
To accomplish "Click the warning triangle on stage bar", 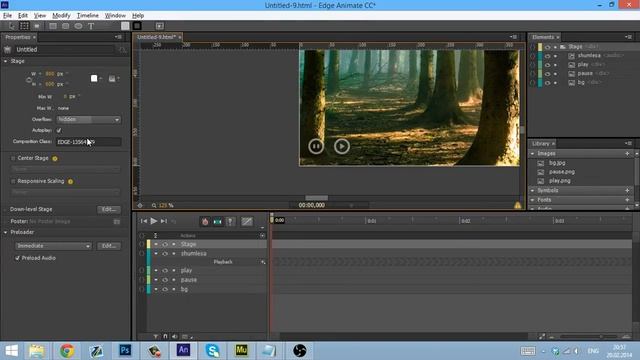I will [518, 205].
